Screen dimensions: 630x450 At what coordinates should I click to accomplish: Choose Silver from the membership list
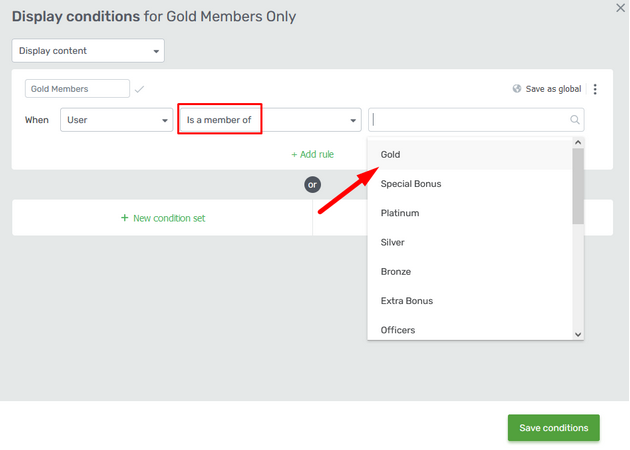(x=470, y=242)
